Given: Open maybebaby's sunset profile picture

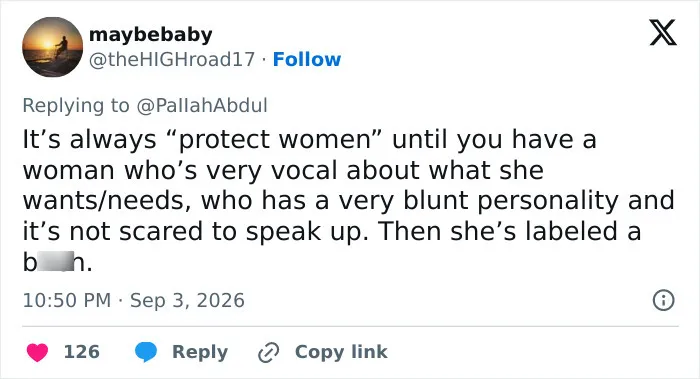Looking at the screenshot, I should pos(53,47).
